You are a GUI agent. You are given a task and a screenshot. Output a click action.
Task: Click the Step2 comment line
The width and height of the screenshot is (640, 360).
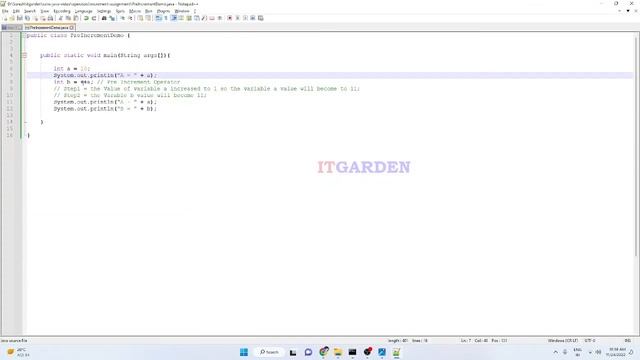point(130,95)
